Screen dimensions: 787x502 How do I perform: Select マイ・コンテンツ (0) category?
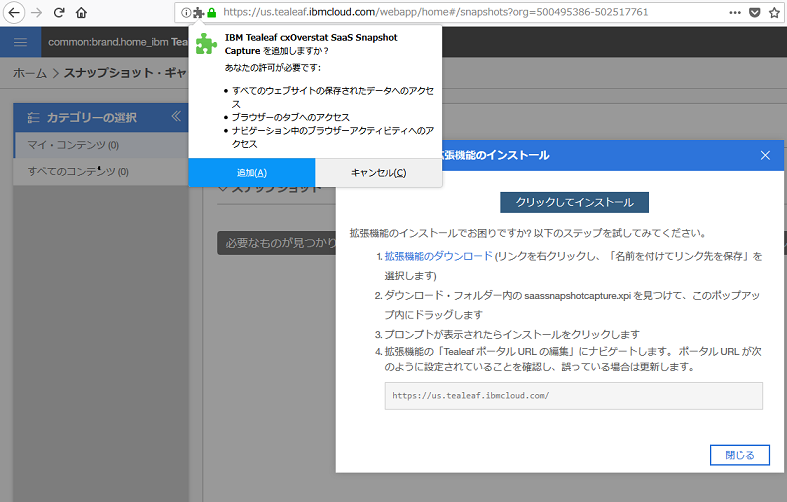click(x=101, y=145)
